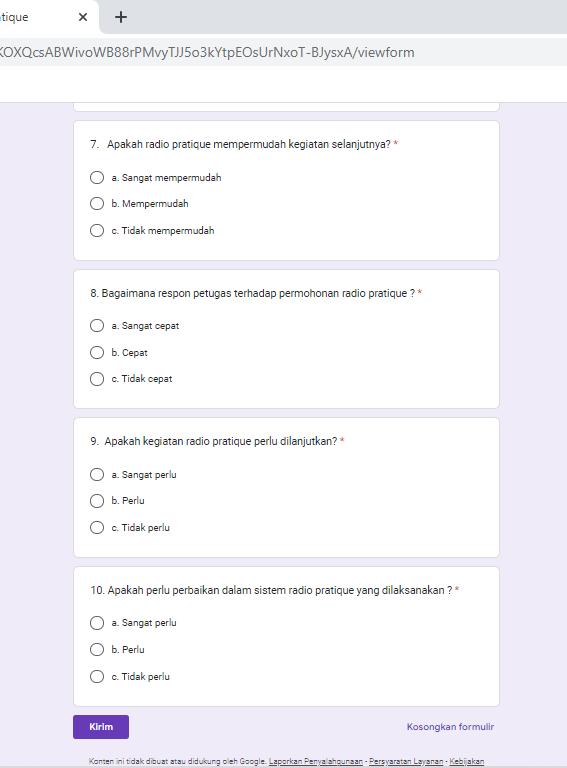Viewport: 567px width, 768px height.
Task: Pick 'Sangat cepat' for question 8
Action: (97, 326)
